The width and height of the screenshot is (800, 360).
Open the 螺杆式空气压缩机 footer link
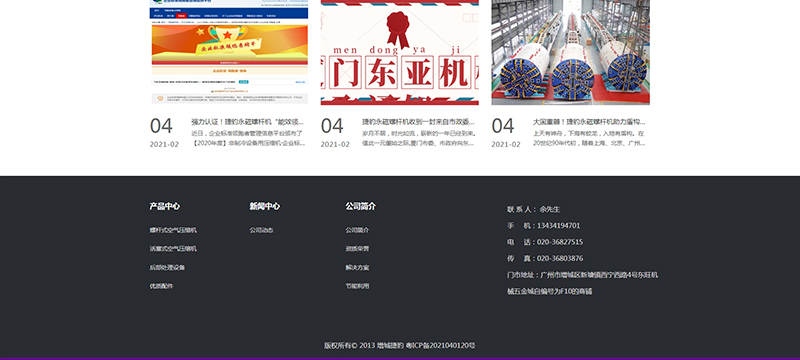(173, 230)
